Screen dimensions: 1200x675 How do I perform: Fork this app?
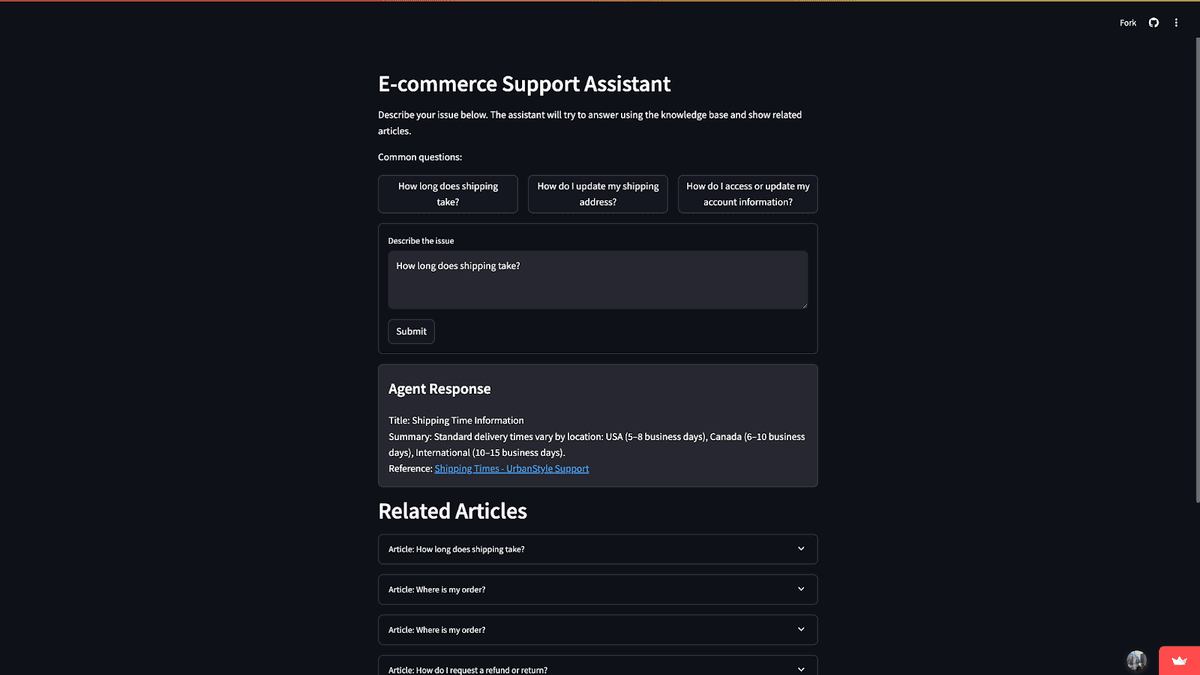point(1128,23)
